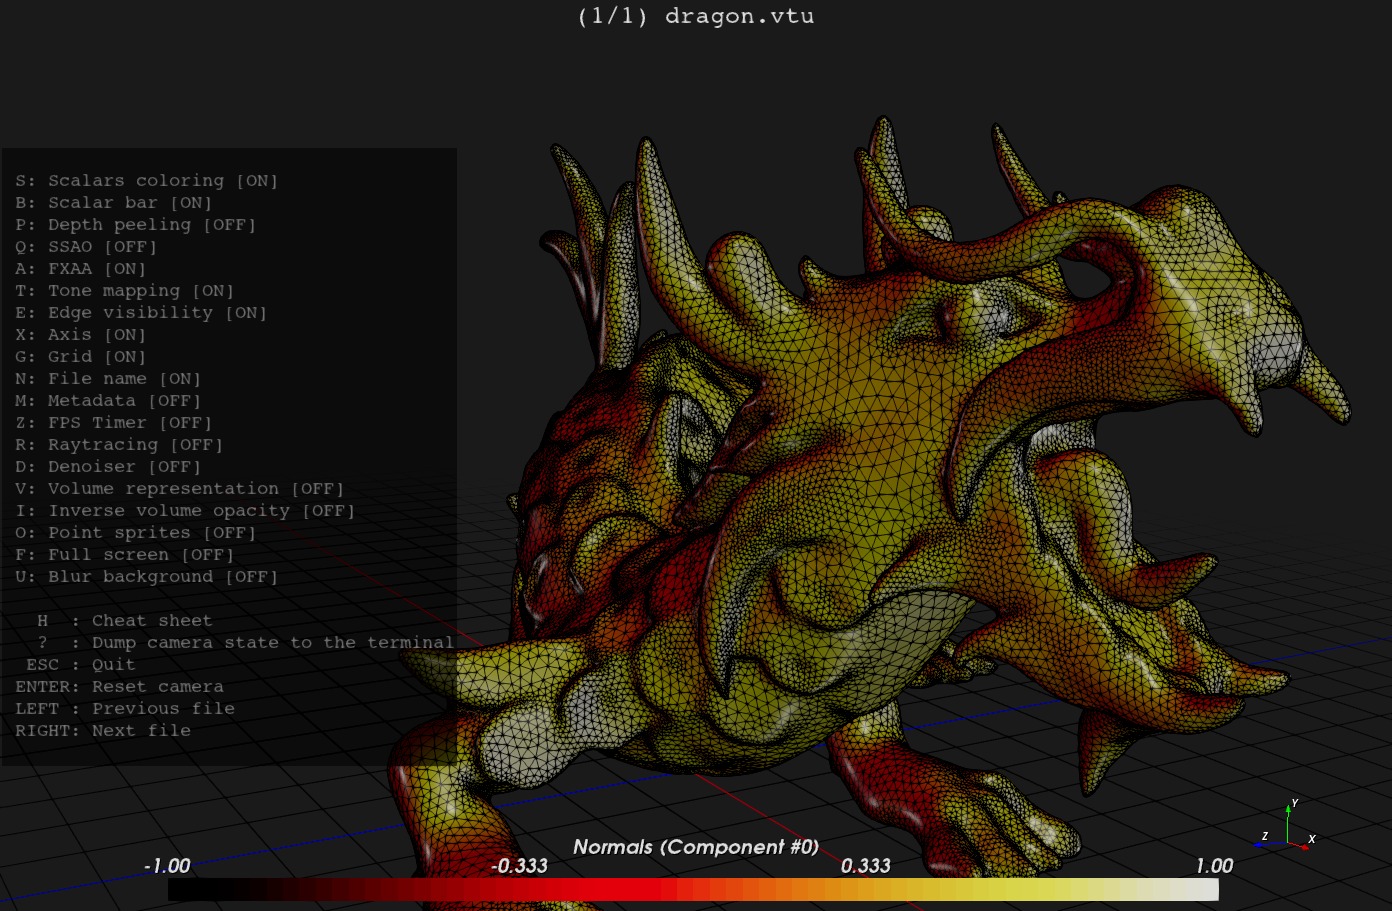
Task: Click the 'Raytracing [OFF]' line
Action: [x=119, y=445]
